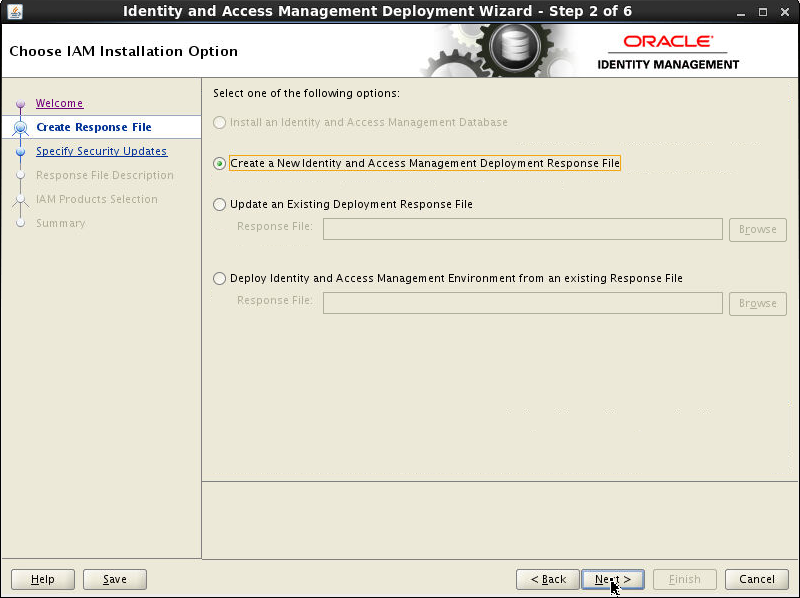The width and height of the screenshot is (800, 598).
Task: Click the Summary step indicator icon
Action: pos(21,223)
